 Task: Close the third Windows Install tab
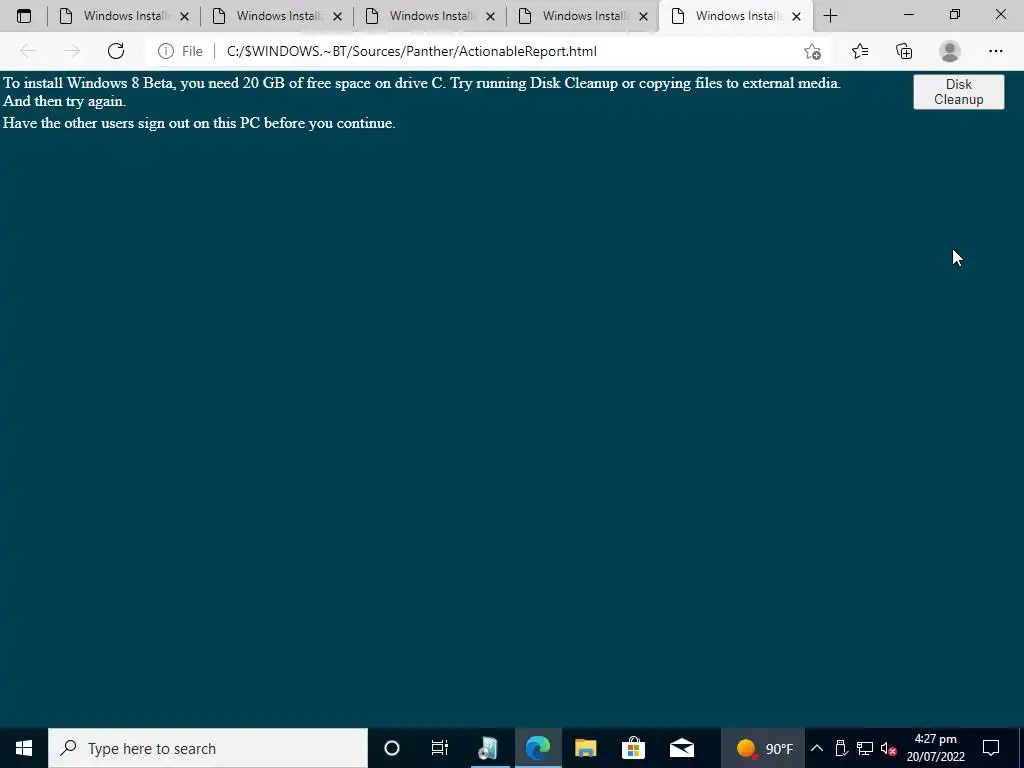[x=490, y=16]
